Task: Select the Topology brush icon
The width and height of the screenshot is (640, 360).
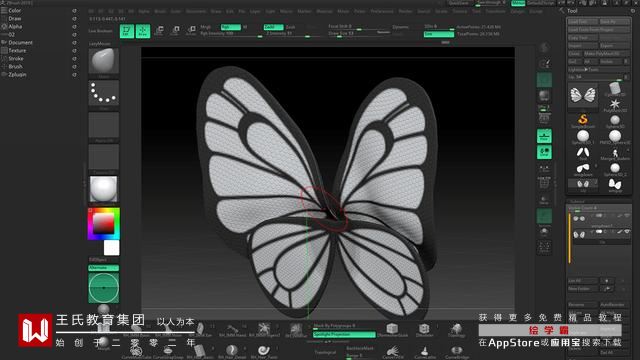Action: pyautogui.click(x=456, y=329)
